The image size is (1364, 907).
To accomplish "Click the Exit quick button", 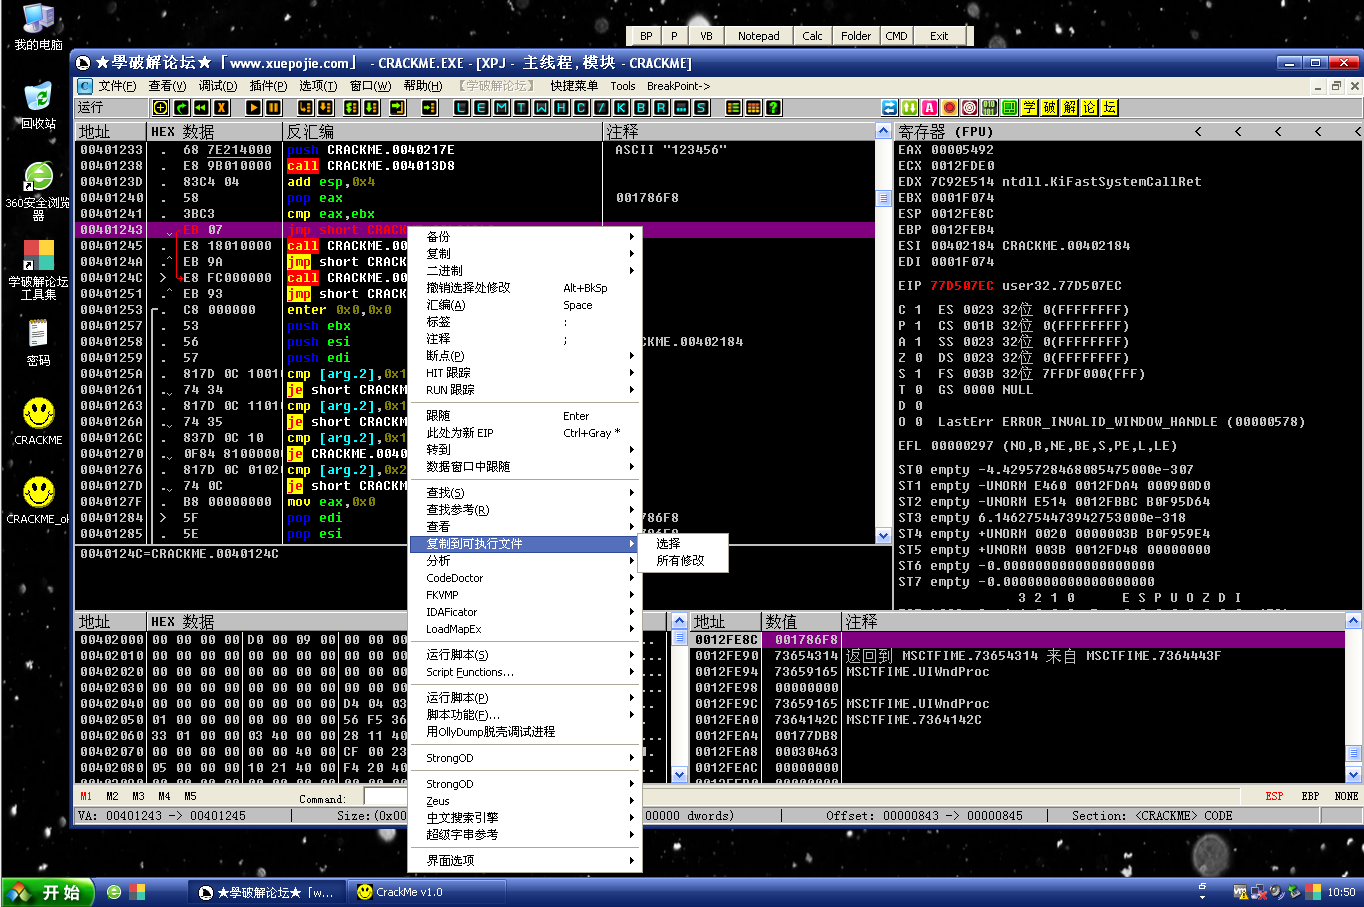I will [x=939, y=36].
